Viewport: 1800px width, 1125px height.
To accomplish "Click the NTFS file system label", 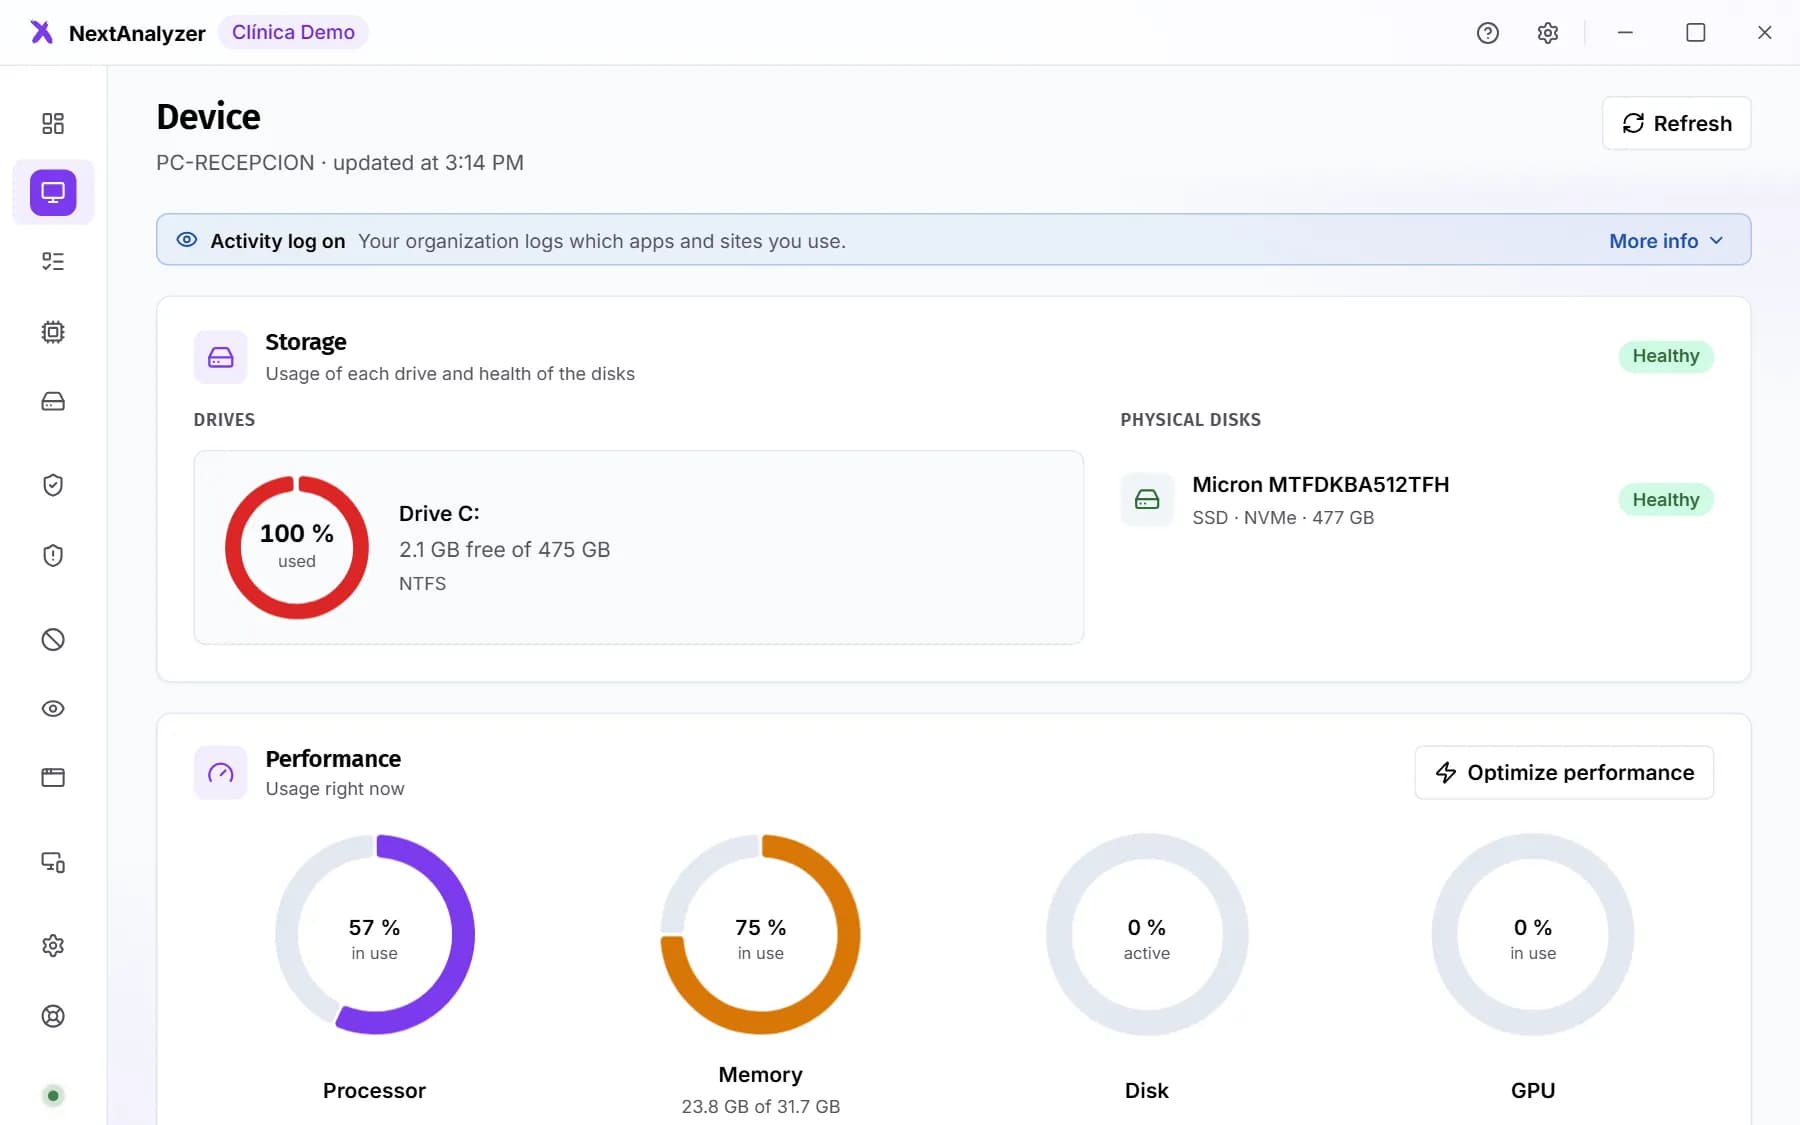I will coord(422,583).
